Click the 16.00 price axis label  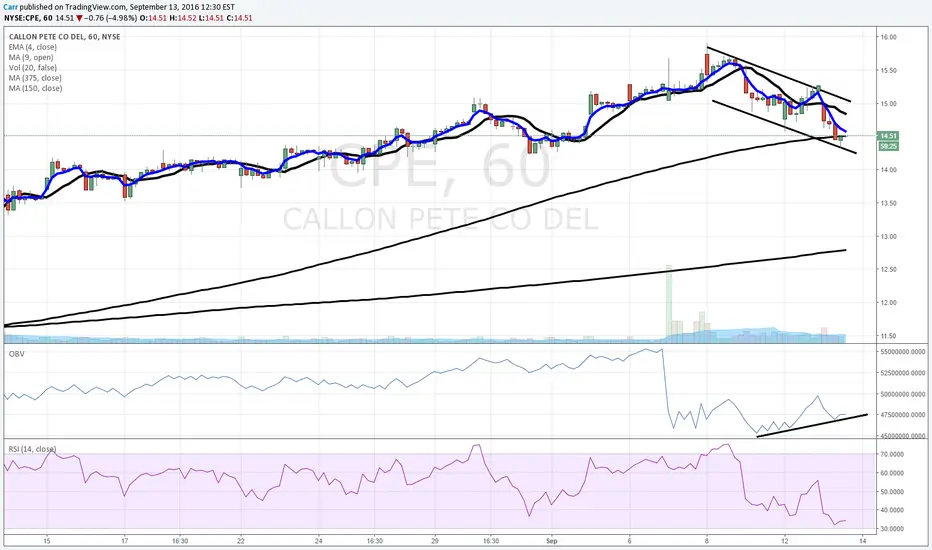pyautogui.click(x=888, y=37)
